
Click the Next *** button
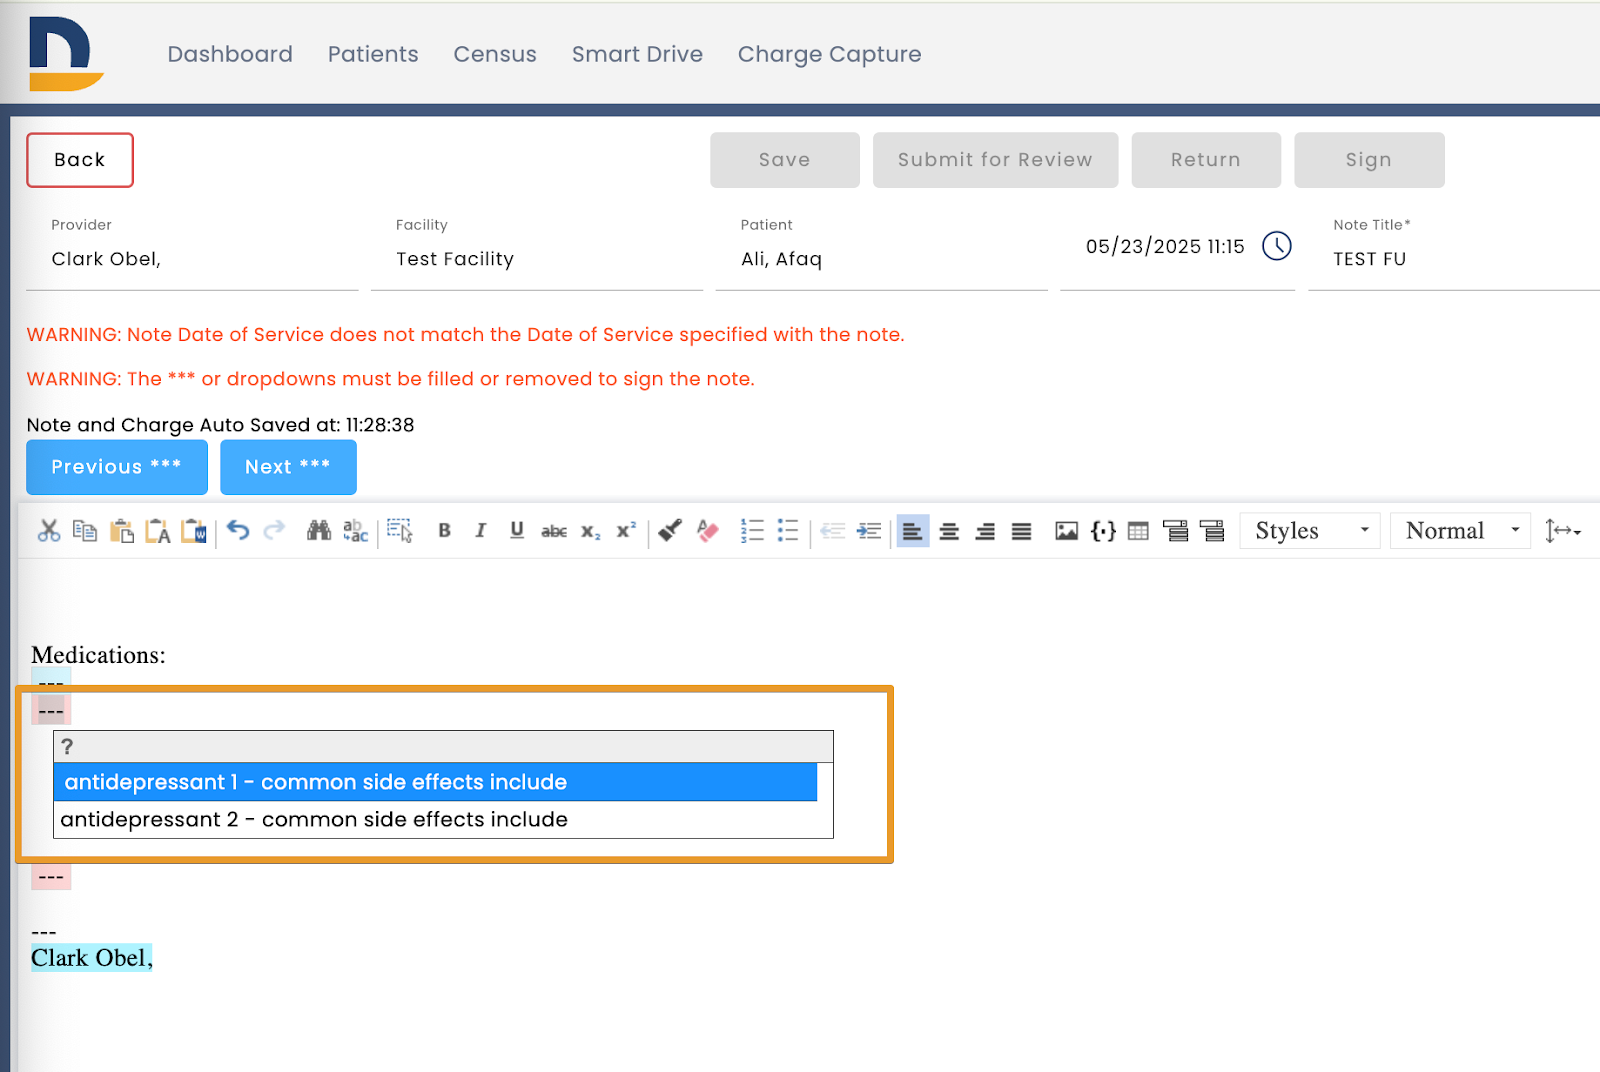tap(288, 466)
